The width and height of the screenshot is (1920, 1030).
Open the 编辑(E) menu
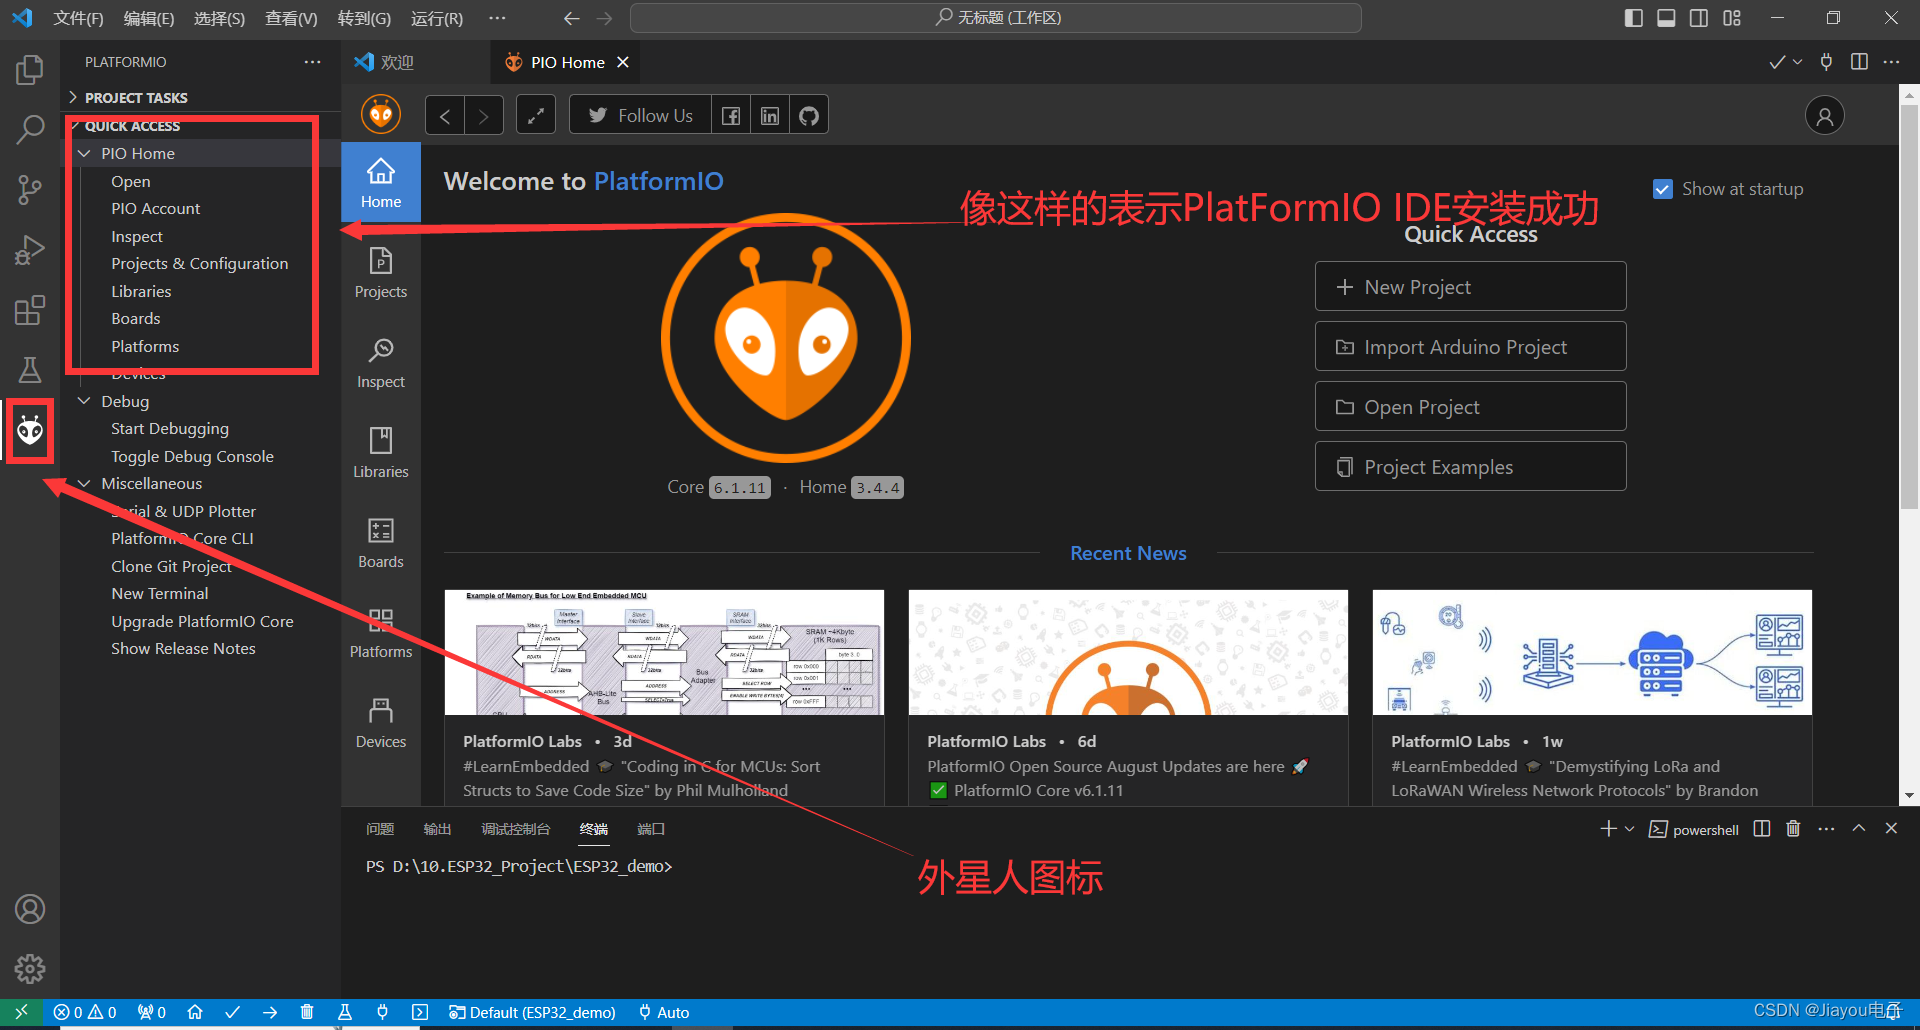[149, 18]
